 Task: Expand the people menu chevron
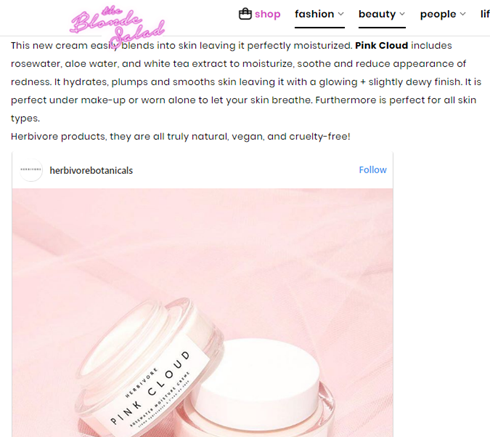463,14
